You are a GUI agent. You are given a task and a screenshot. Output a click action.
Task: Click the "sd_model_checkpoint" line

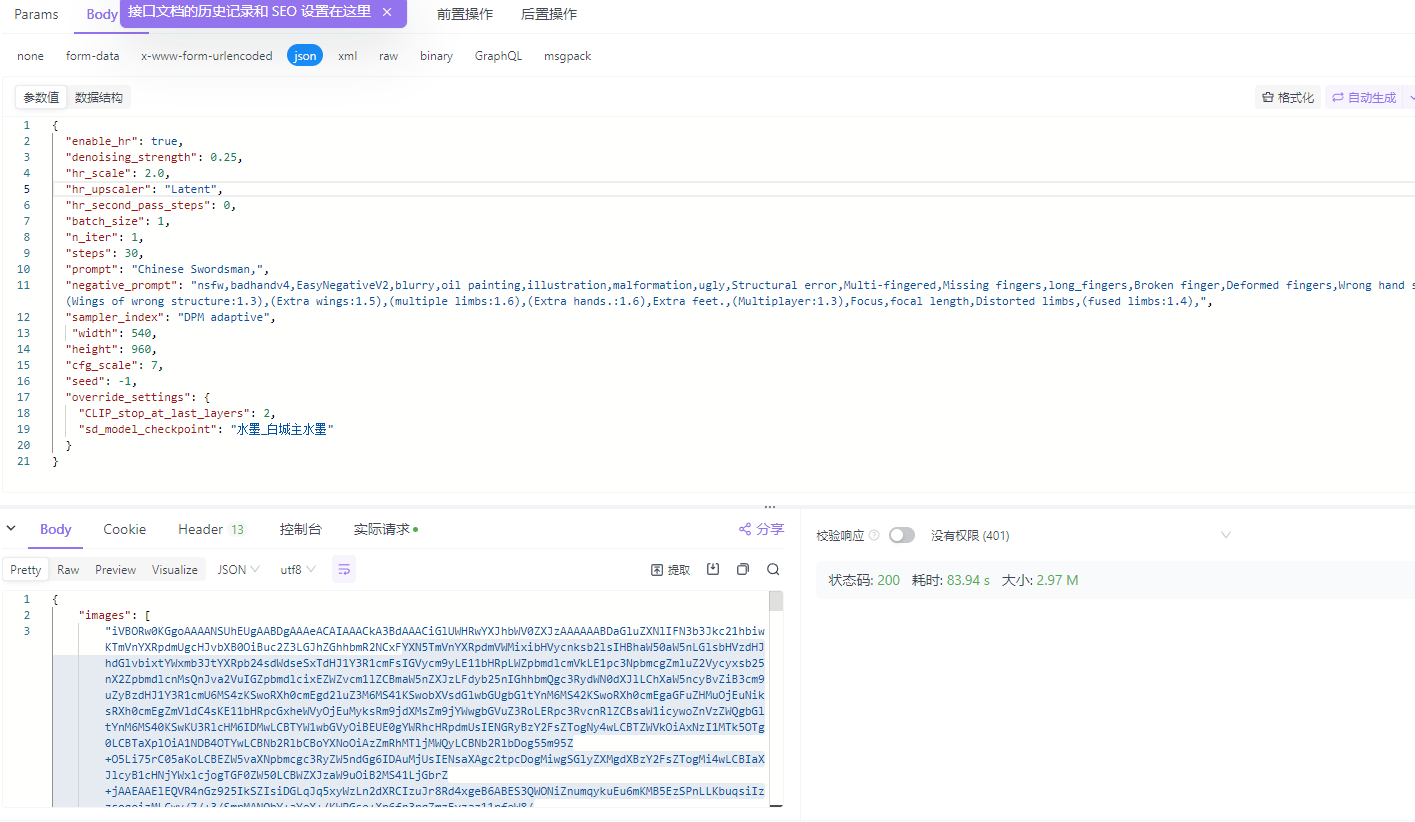(x=206, y=429)
